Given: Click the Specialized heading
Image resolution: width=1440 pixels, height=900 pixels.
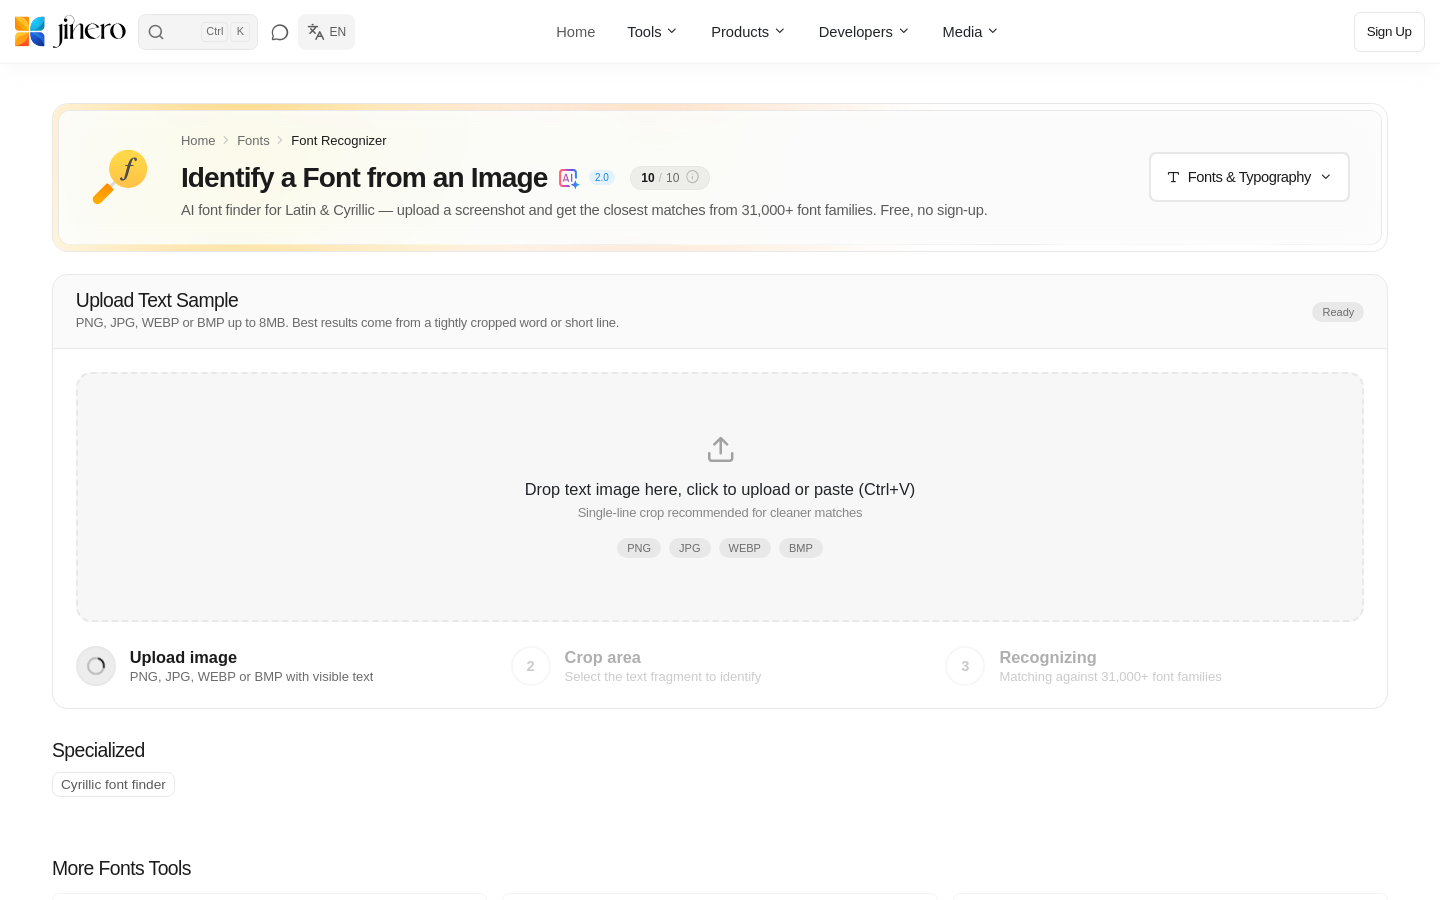Looking at the screenshot, I should (98, 750).
